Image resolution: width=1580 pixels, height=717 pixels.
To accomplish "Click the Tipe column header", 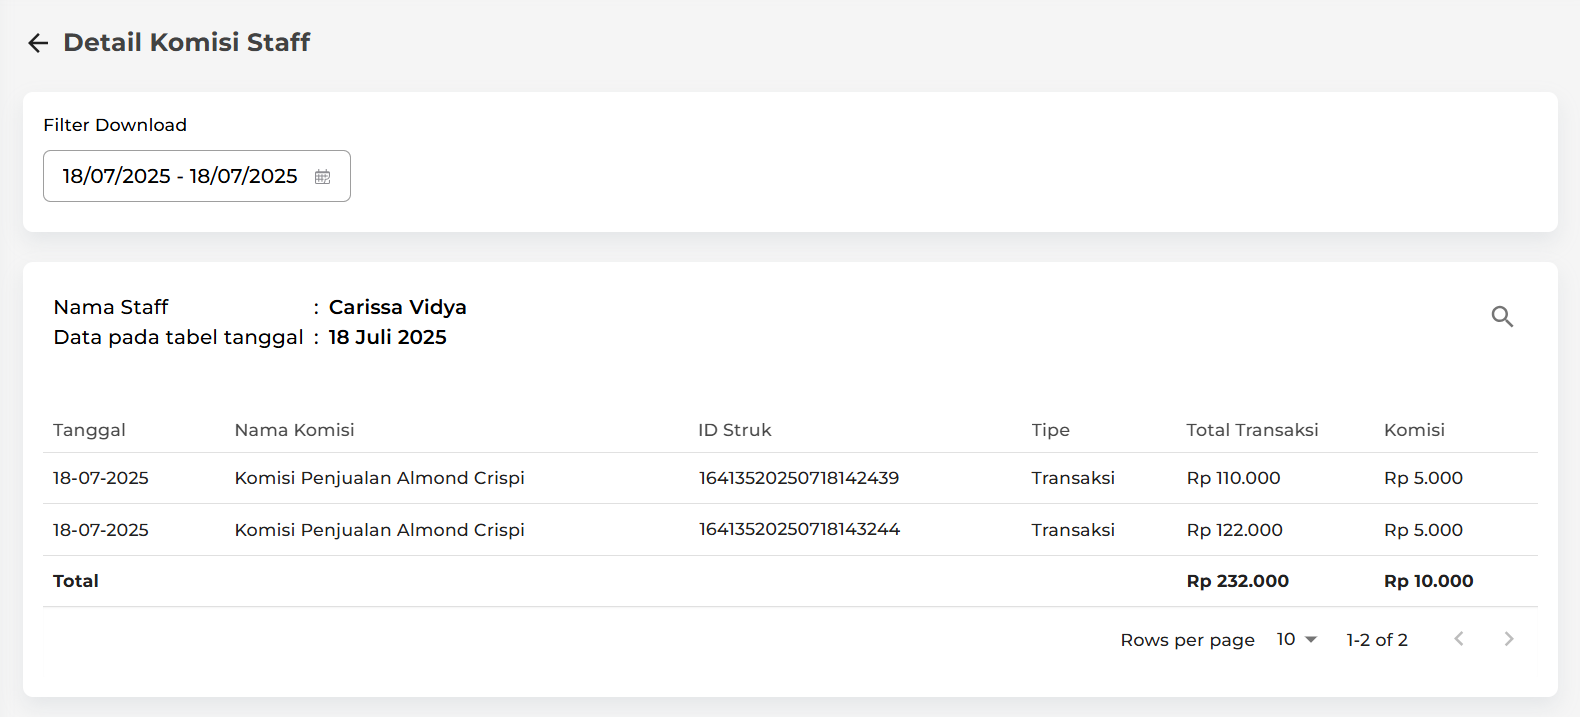I will pyautogui.click(x=1051, y=430).
